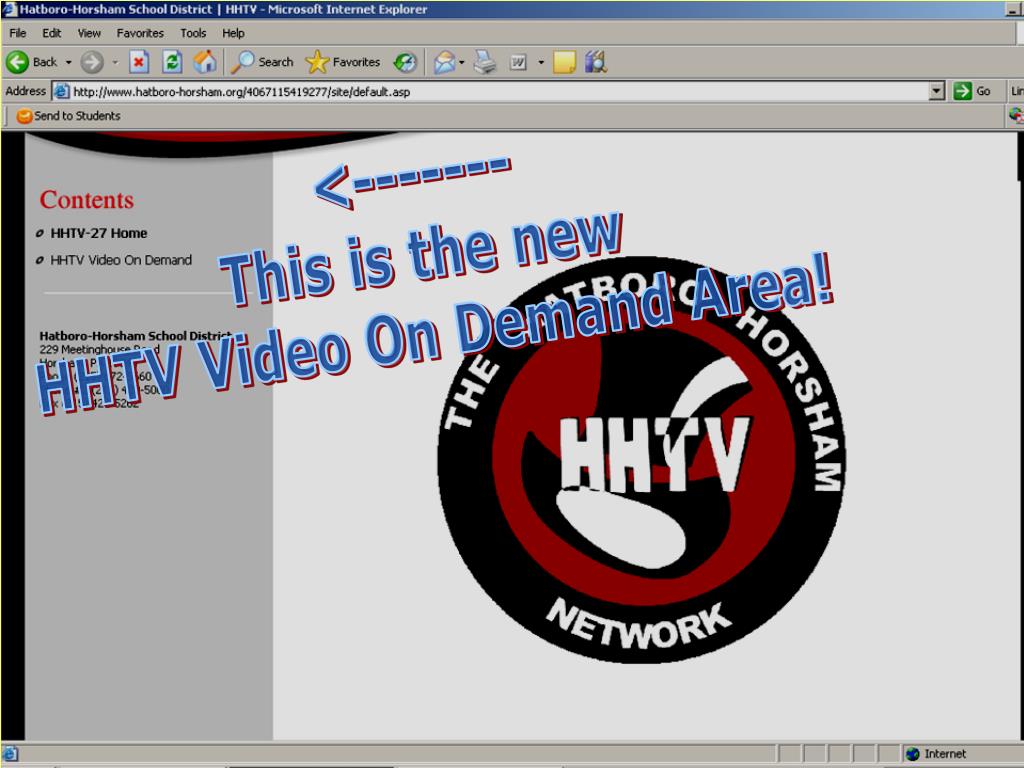Open the Mail envelope icon

(x=445, y=63)
